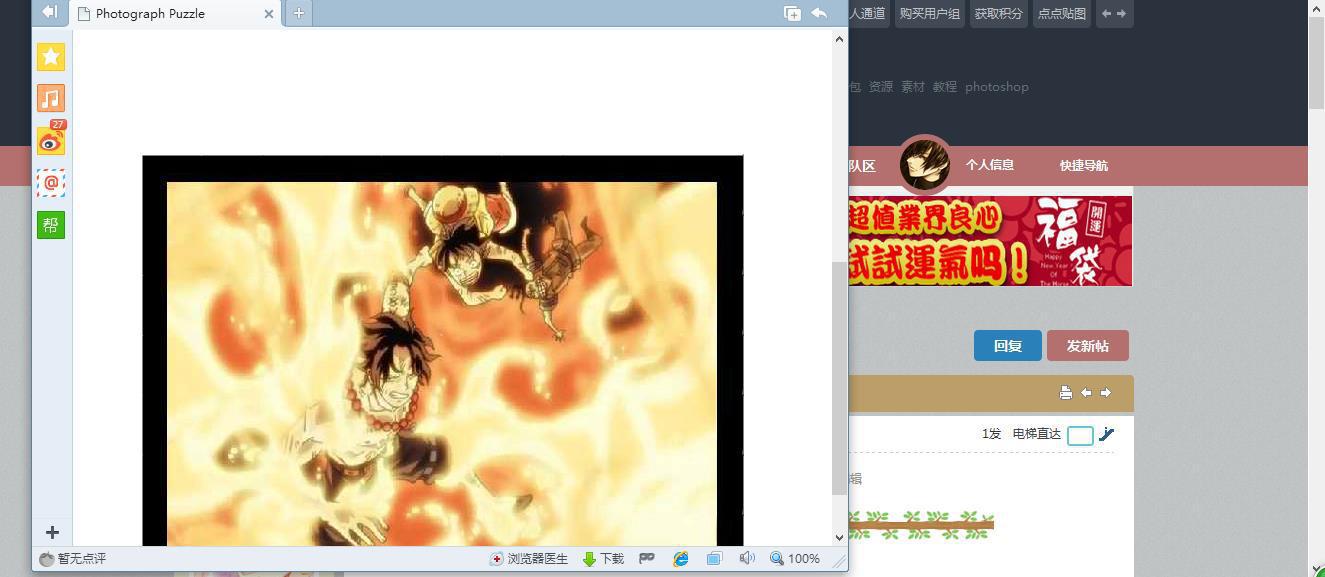This screenshot has height=577, width=1325.
Task: Expand 快捷导航 quick navigation menu
Action: click(1083, 166)
